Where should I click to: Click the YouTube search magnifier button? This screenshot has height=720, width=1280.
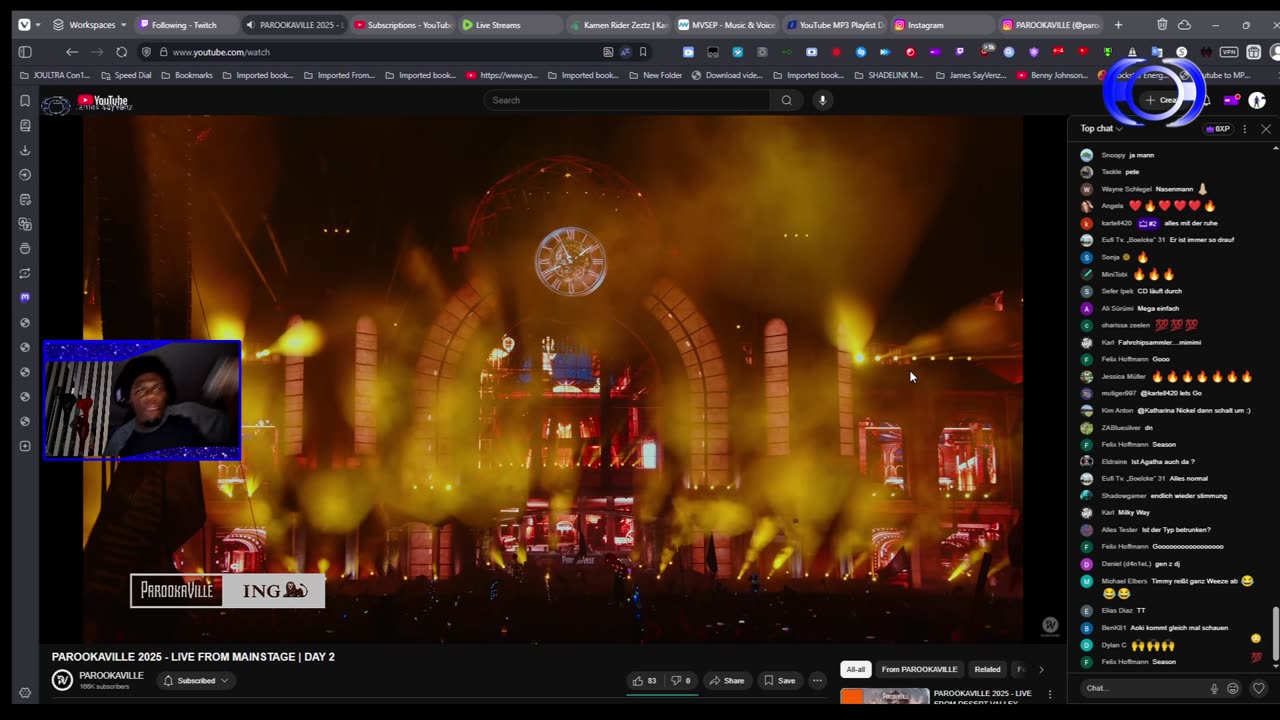786,100
